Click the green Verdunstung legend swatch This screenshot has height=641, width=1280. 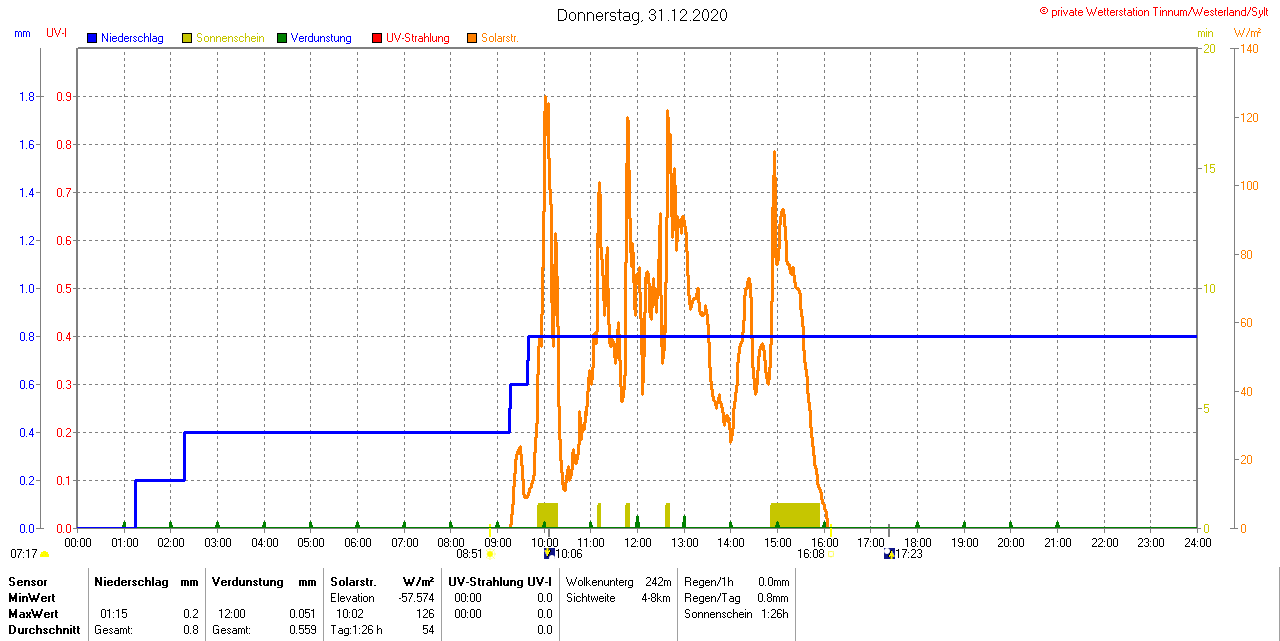tap(282, 38)
